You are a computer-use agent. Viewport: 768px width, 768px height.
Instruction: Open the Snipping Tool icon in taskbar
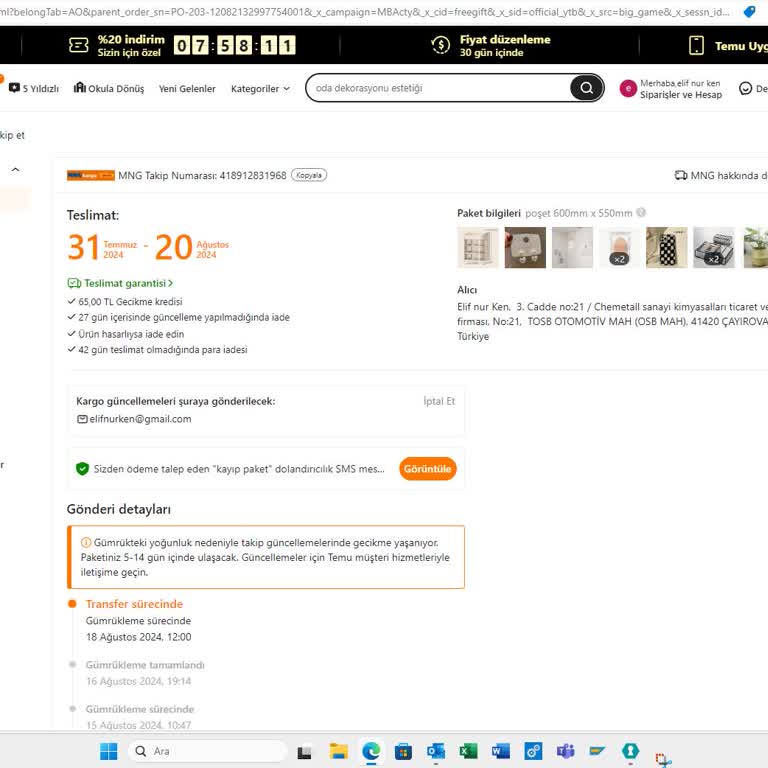click(x=662, y=759)
